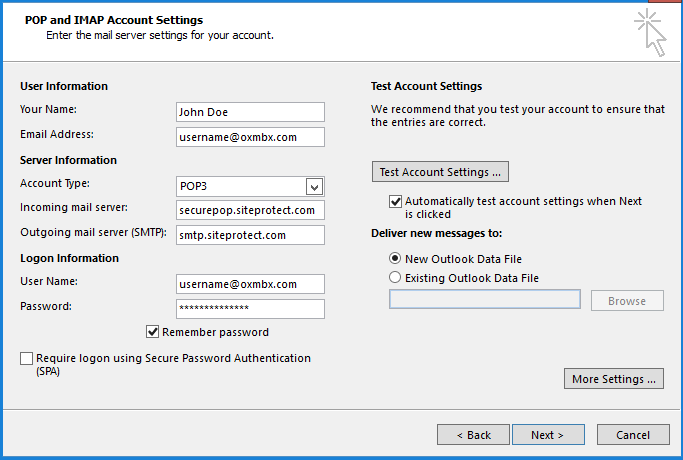The width and height of the screenshot is (683, 460).
Task: Click the Browse button for data file
Action: coord(627,300)
